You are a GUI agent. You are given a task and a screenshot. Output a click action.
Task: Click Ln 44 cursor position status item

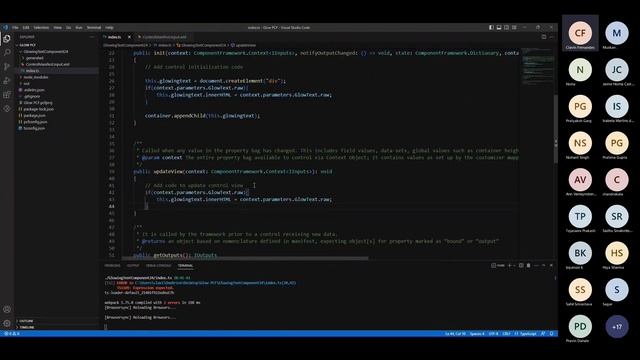[x=455, y=333]
